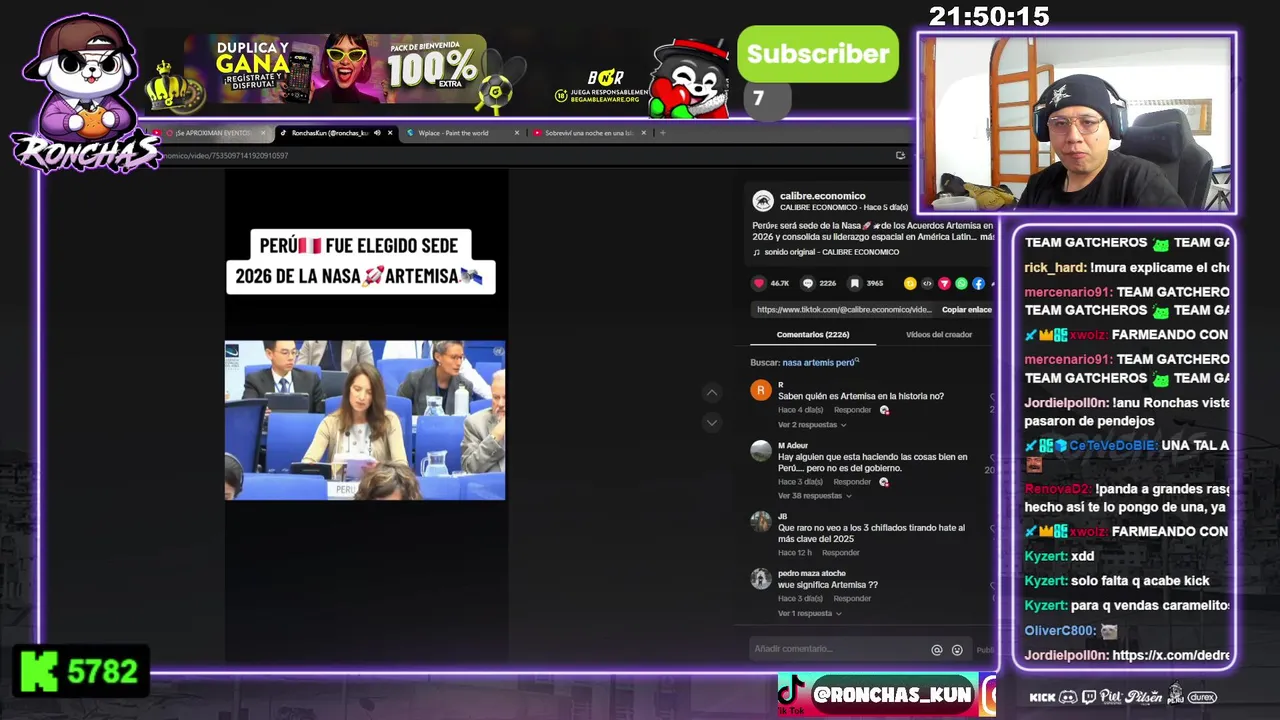The width and height of the screenshot is (1280, 720).
Task: Switch to Videos del creador tab
Action: coord(938,335)
